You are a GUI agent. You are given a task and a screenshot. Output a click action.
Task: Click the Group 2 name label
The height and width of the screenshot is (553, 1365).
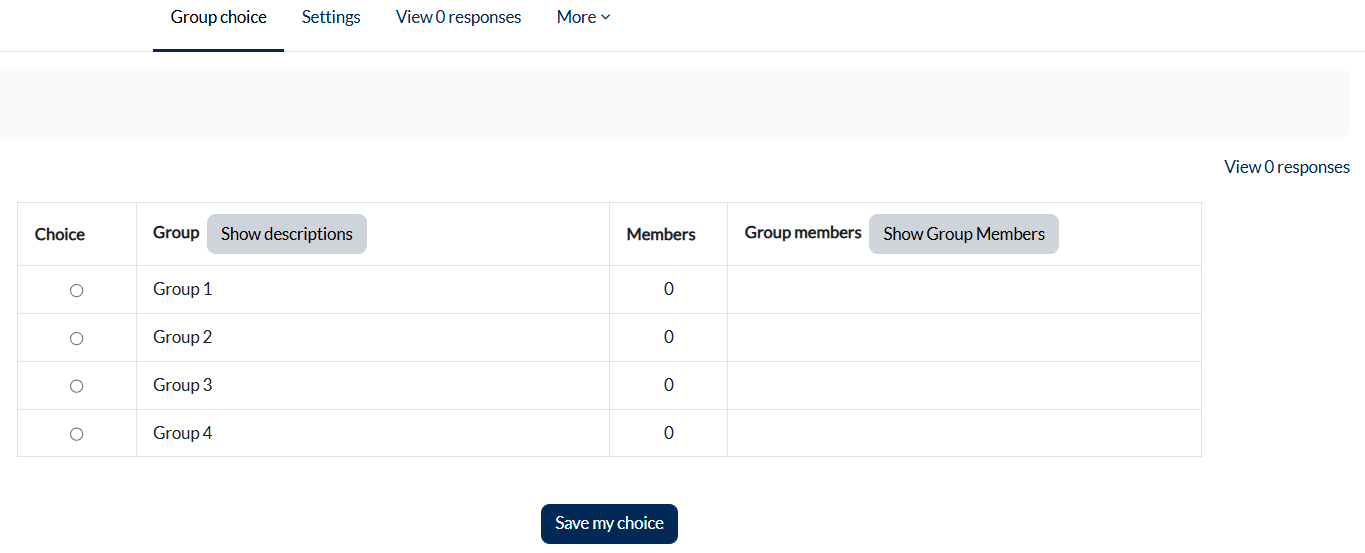pyautogui.click(x=182, y=337)
